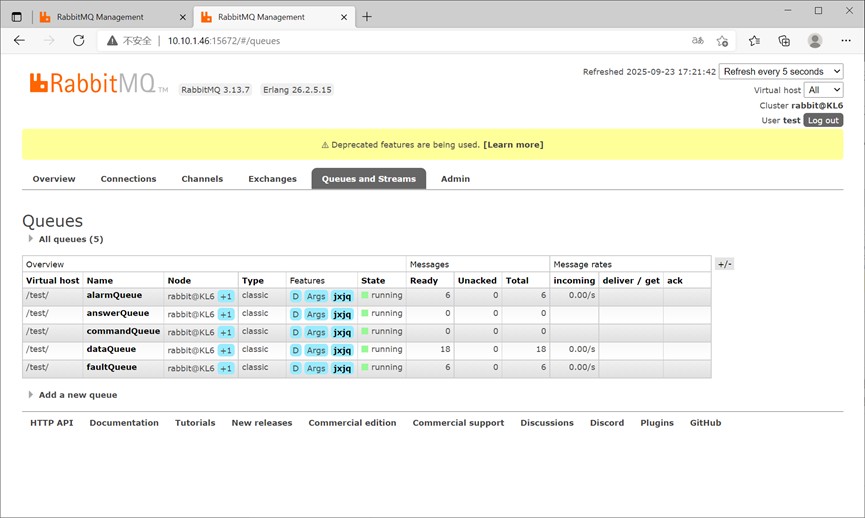Toggle table columns with the +/- button

click(724, 264)
